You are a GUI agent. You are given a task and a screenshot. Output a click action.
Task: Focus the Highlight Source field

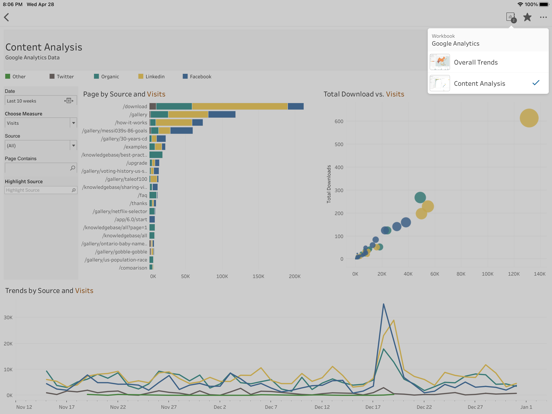tap(41, 190)
